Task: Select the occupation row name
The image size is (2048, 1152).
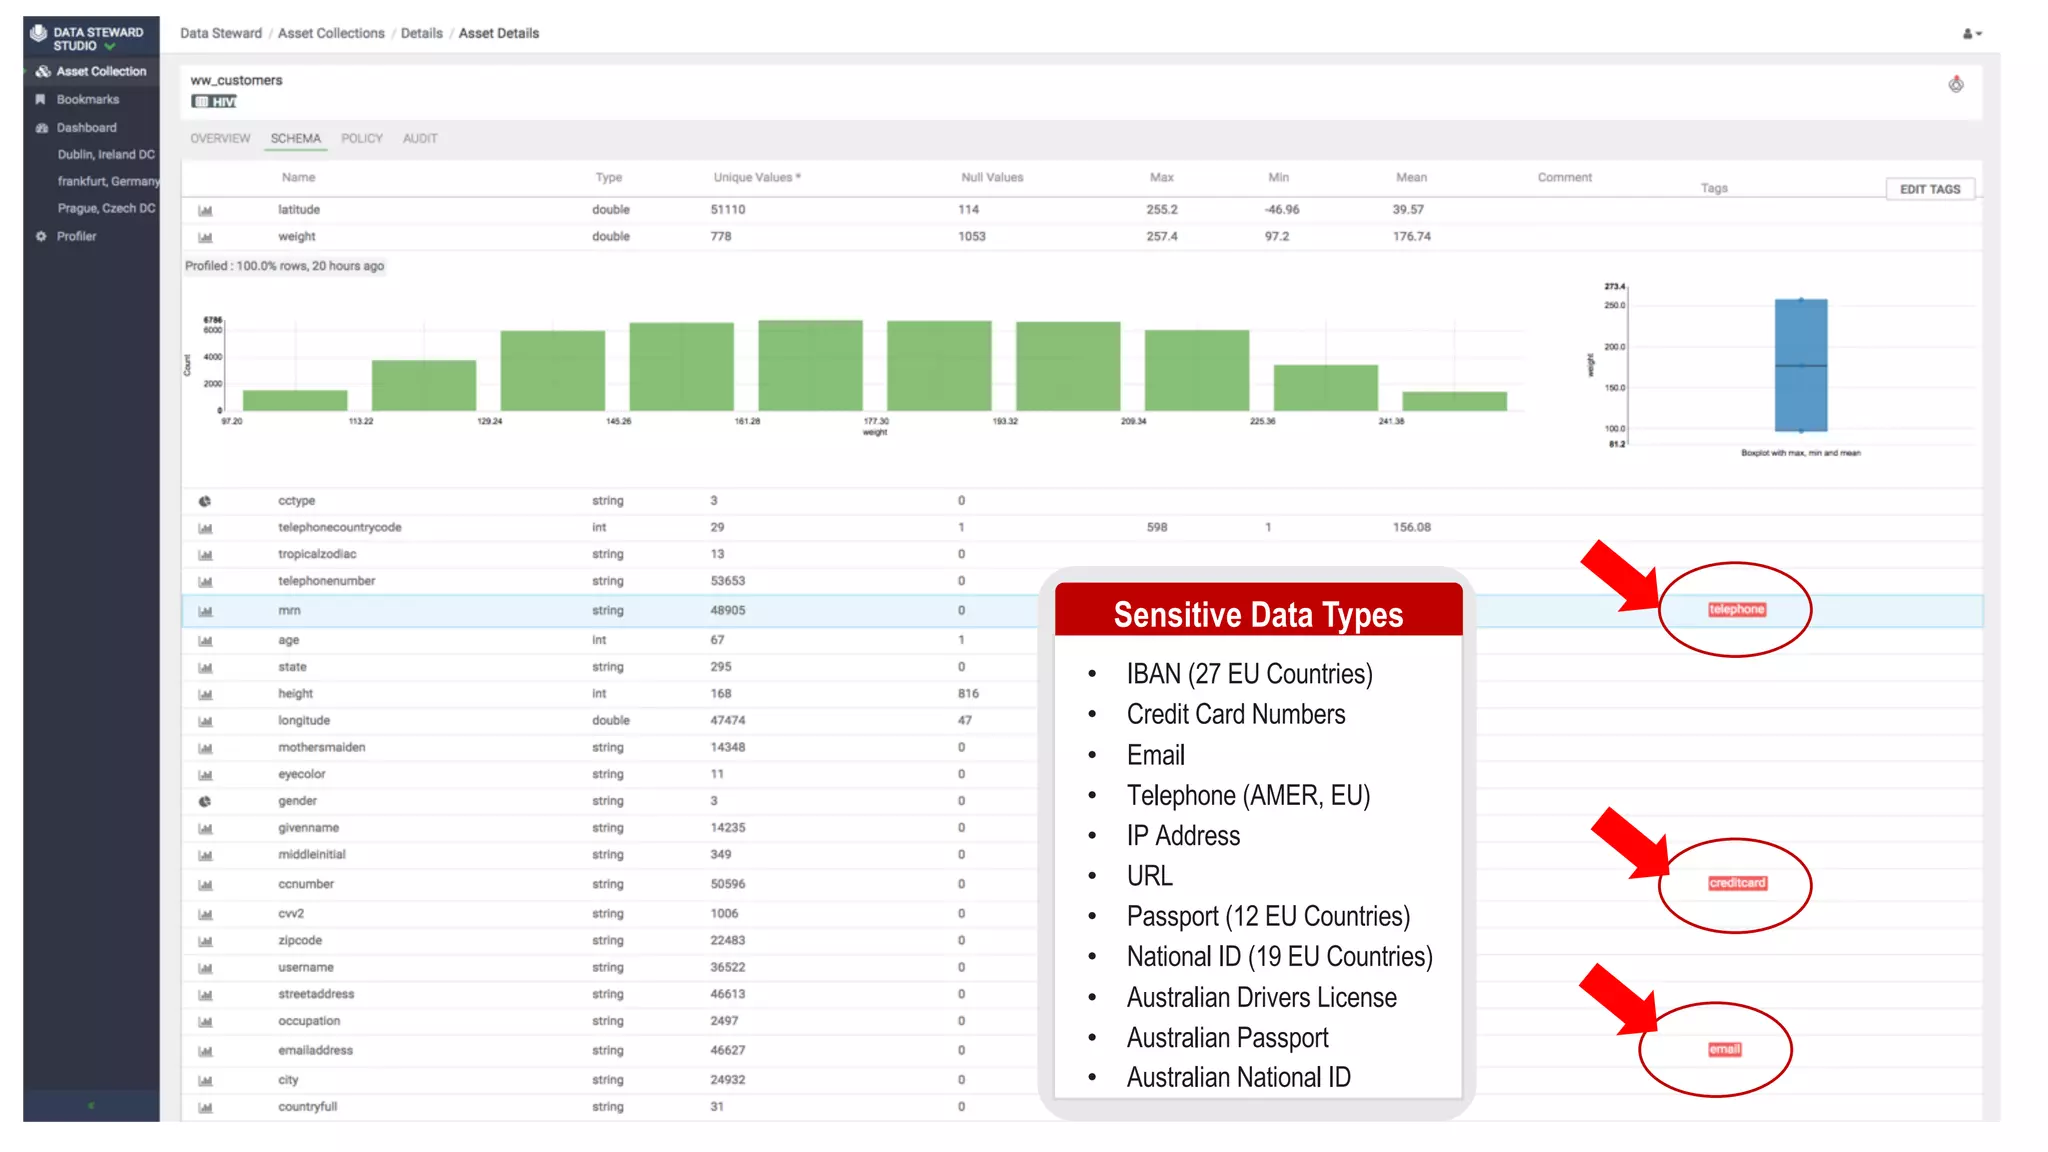Action: coord(309,1021)
